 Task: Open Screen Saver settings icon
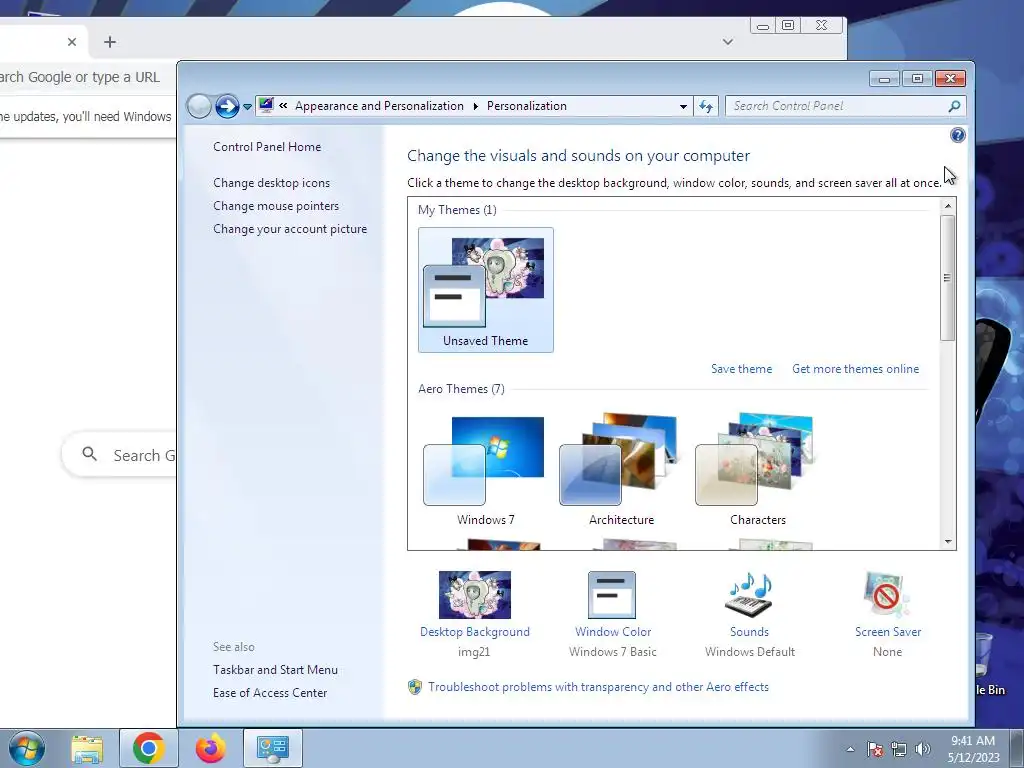tap(886, 595)
